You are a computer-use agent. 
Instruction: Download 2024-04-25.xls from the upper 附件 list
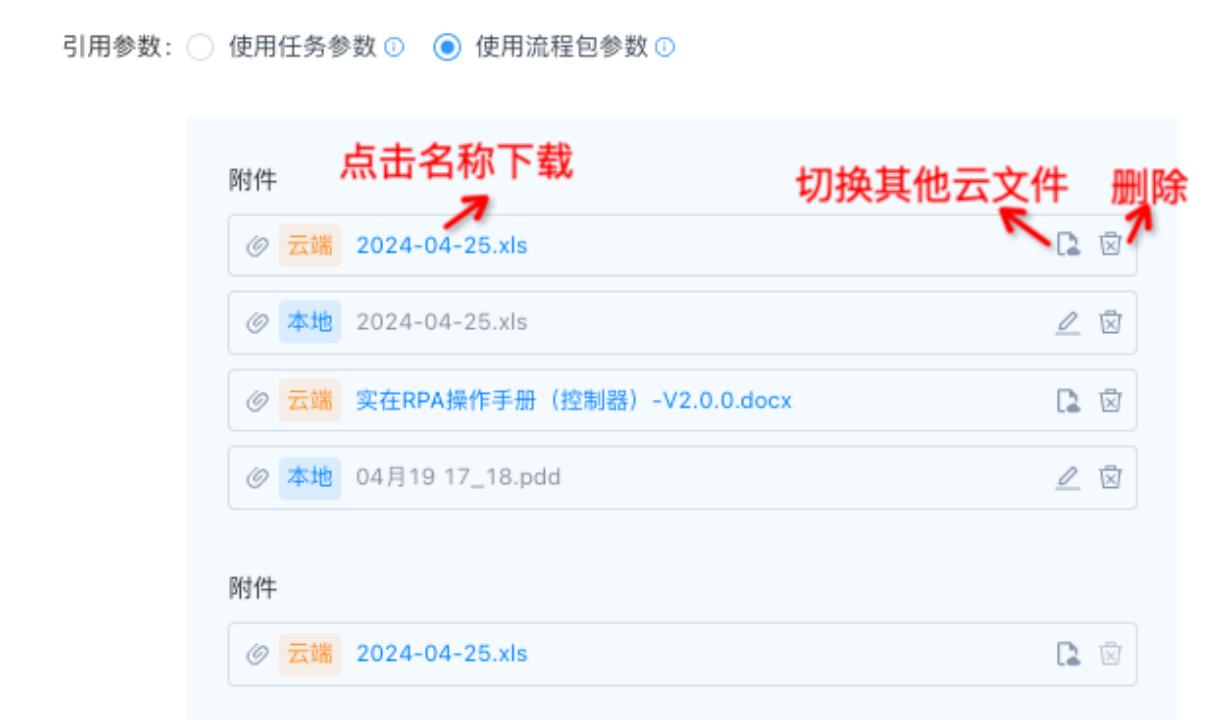pos(441,245)
